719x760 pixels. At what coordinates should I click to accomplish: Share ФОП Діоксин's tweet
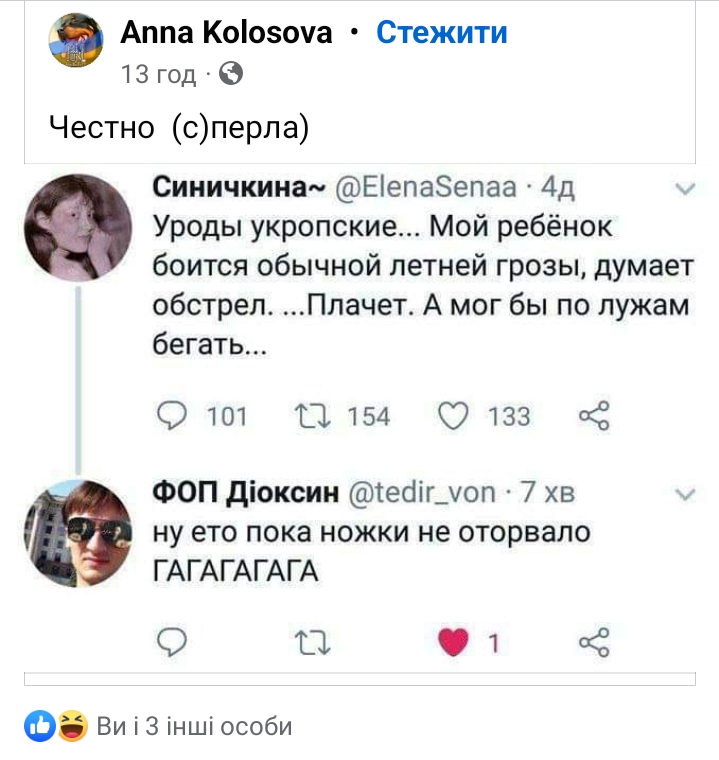coord(594,642)
